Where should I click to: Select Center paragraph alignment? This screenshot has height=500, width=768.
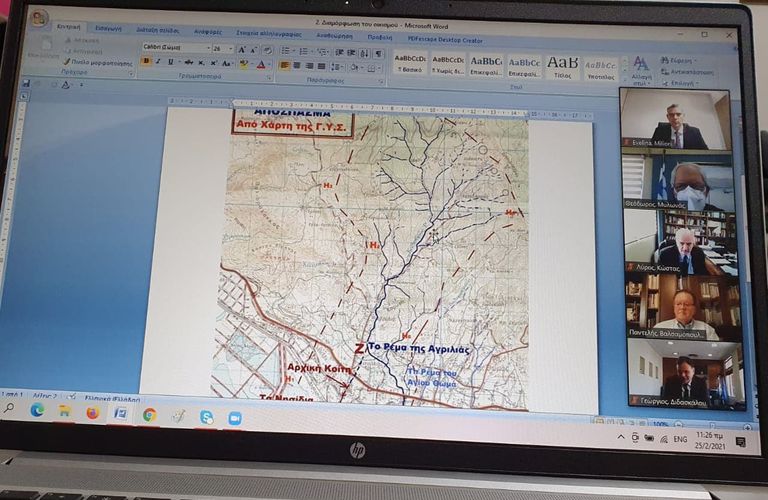click(297, 66)
